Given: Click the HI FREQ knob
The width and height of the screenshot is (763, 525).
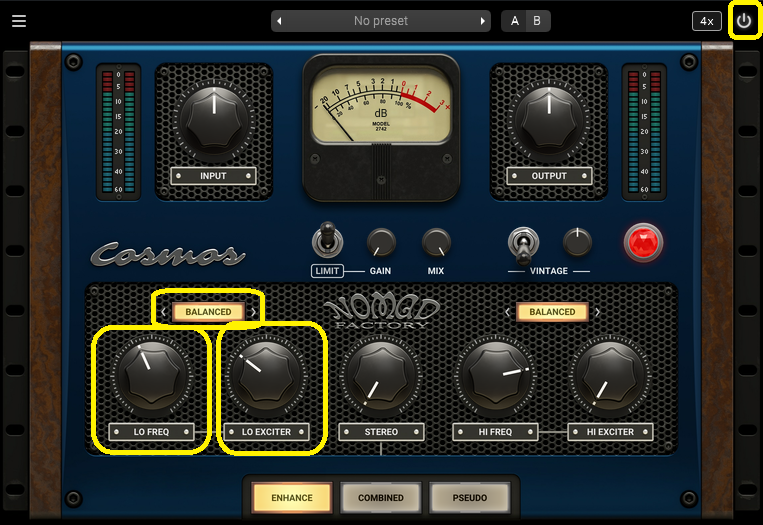Looking at the screenshot, I should 495,377.
